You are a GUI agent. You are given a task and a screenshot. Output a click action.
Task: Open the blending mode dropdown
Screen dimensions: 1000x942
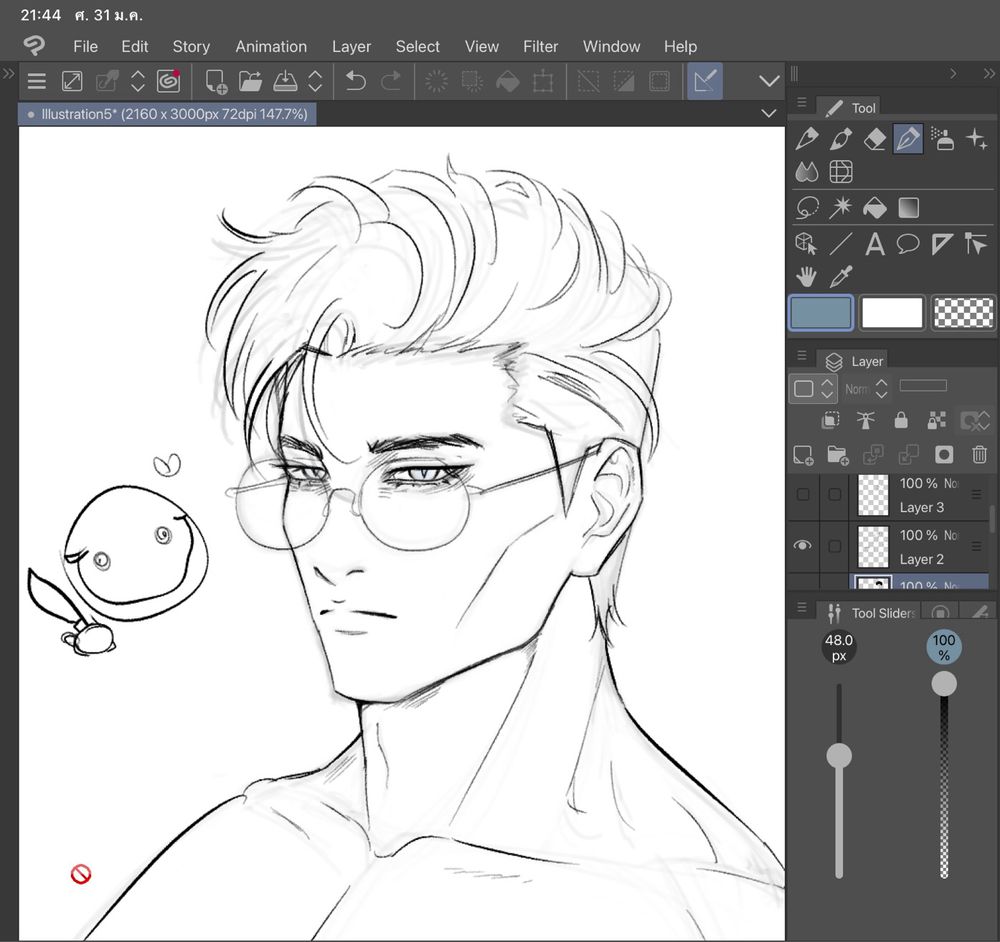coord(866,388)
